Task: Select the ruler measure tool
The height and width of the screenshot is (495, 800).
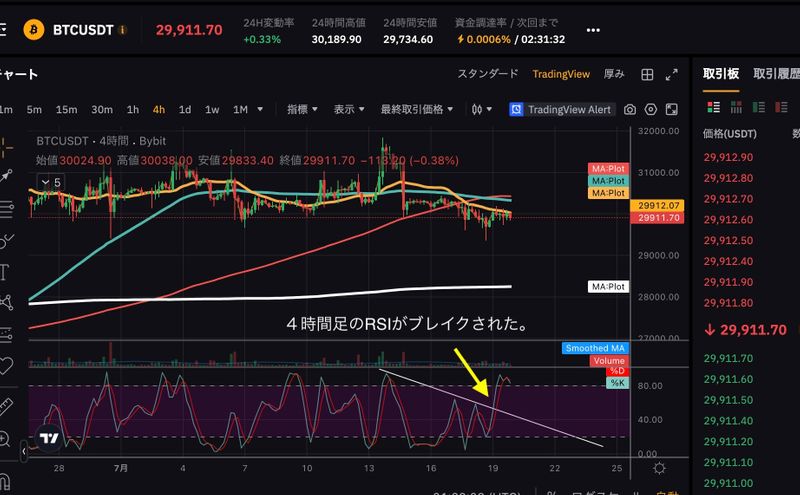Action: [x=6, y=406]
